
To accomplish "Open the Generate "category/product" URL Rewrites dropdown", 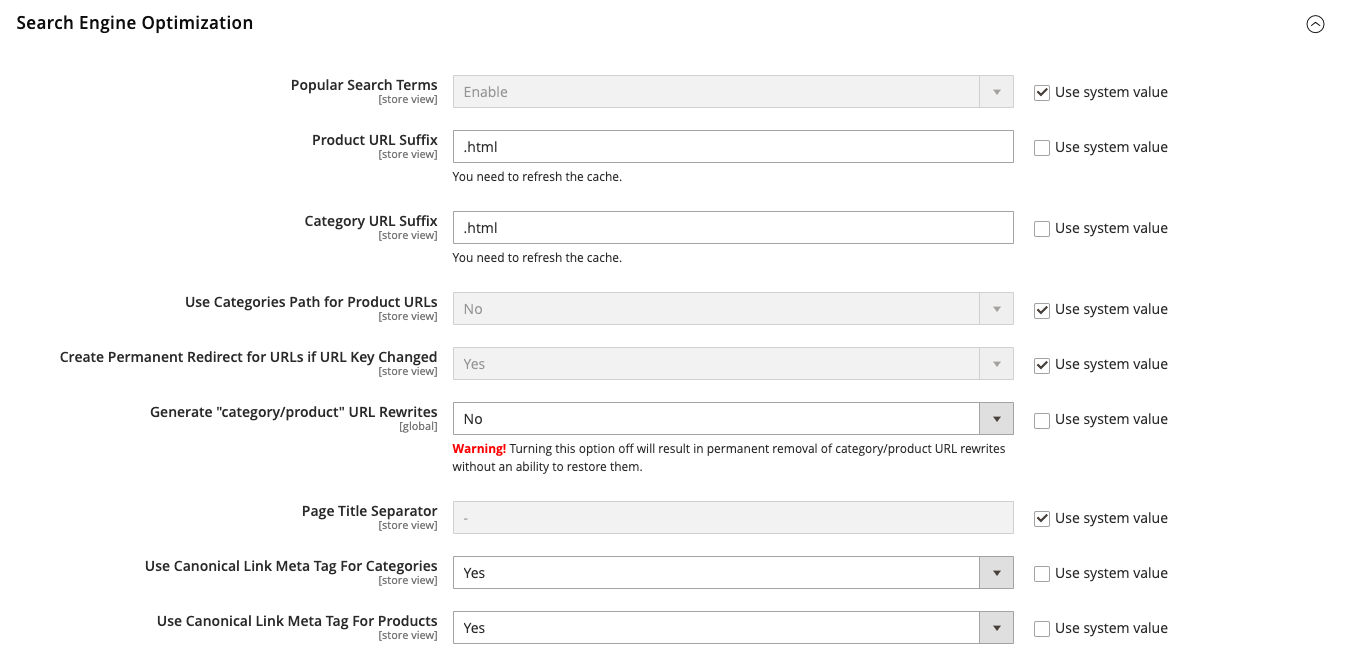I will 996,418.
